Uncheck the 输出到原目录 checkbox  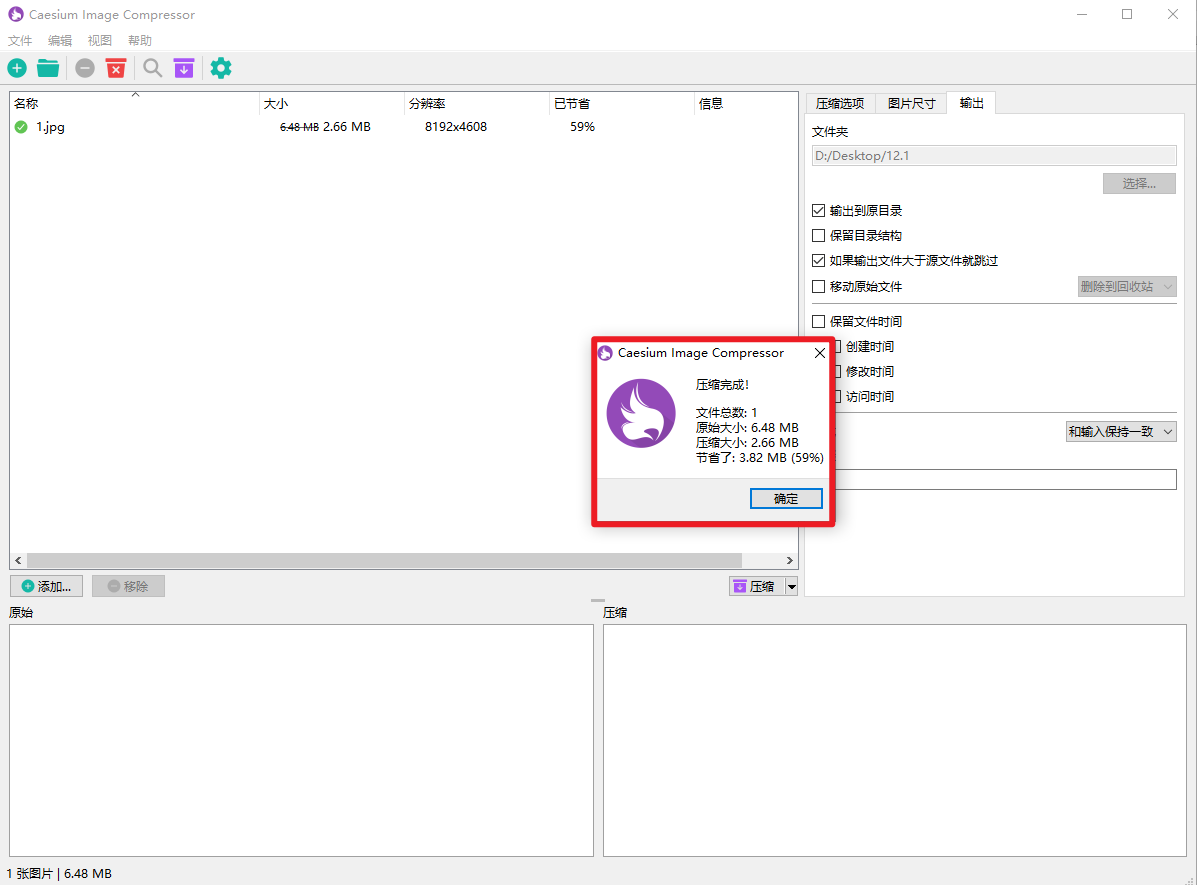click(819, 211)
